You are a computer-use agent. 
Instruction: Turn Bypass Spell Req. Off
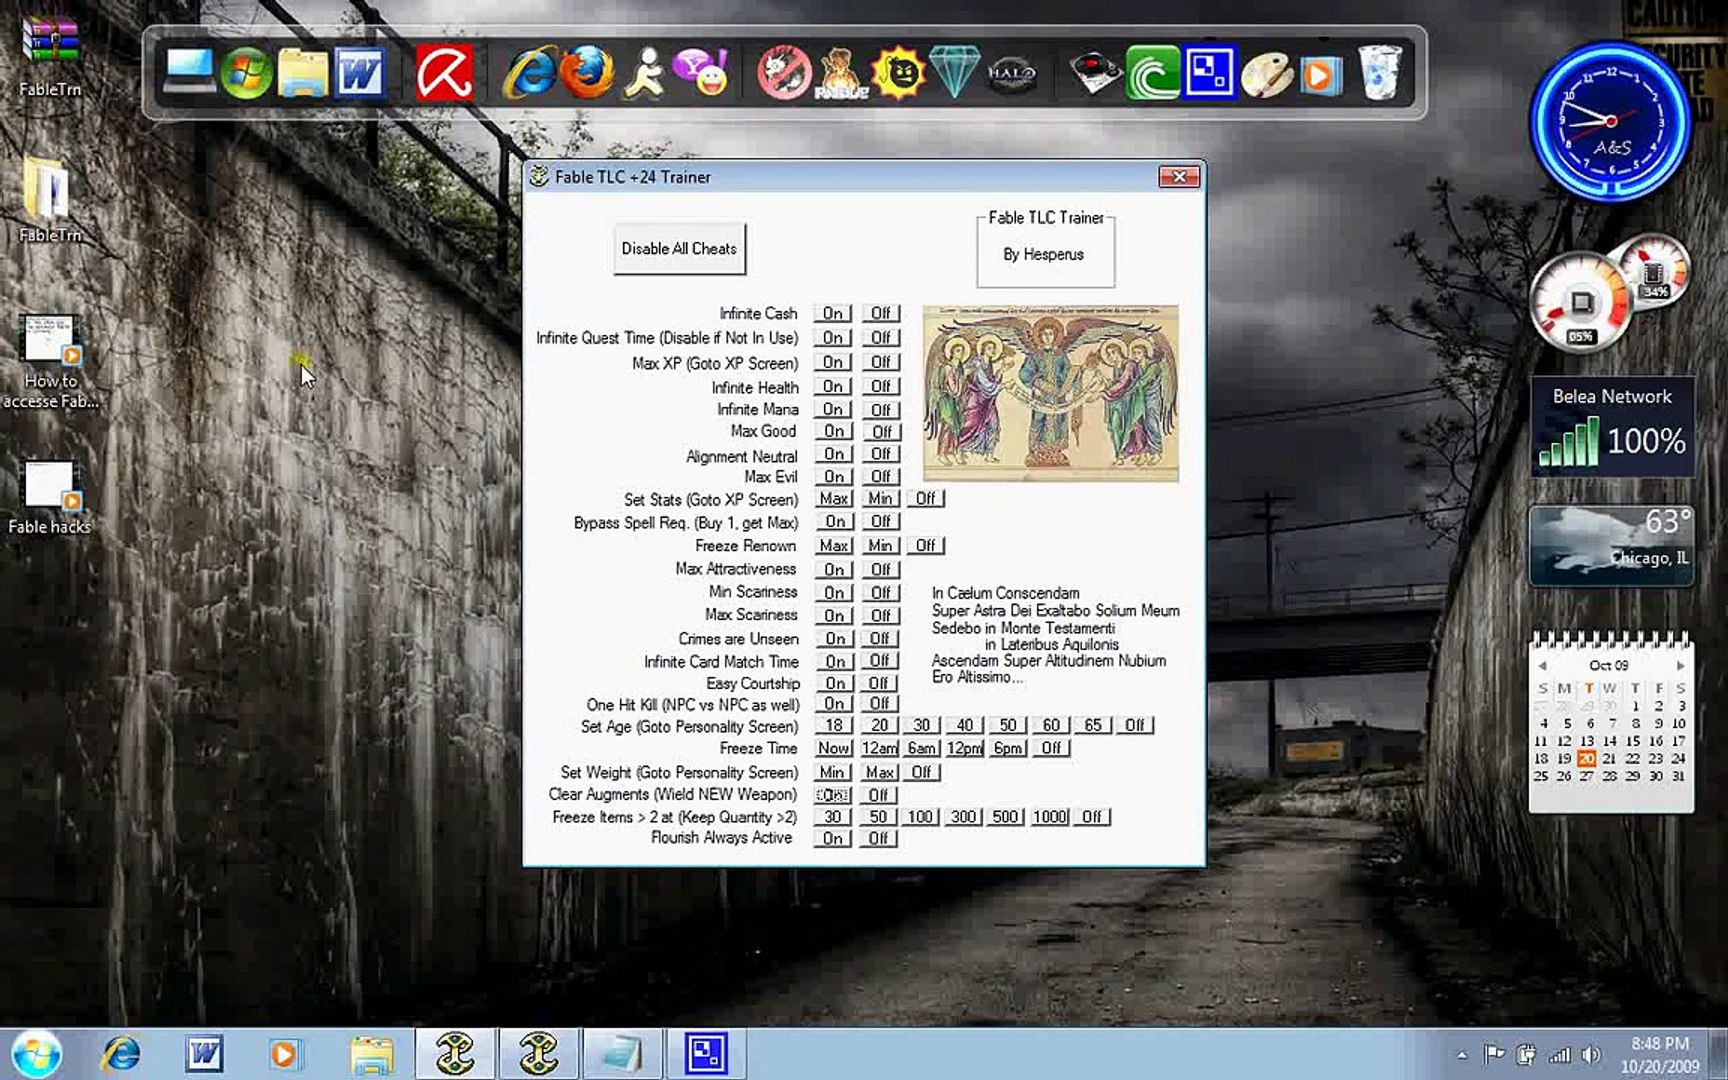[880, 522]
